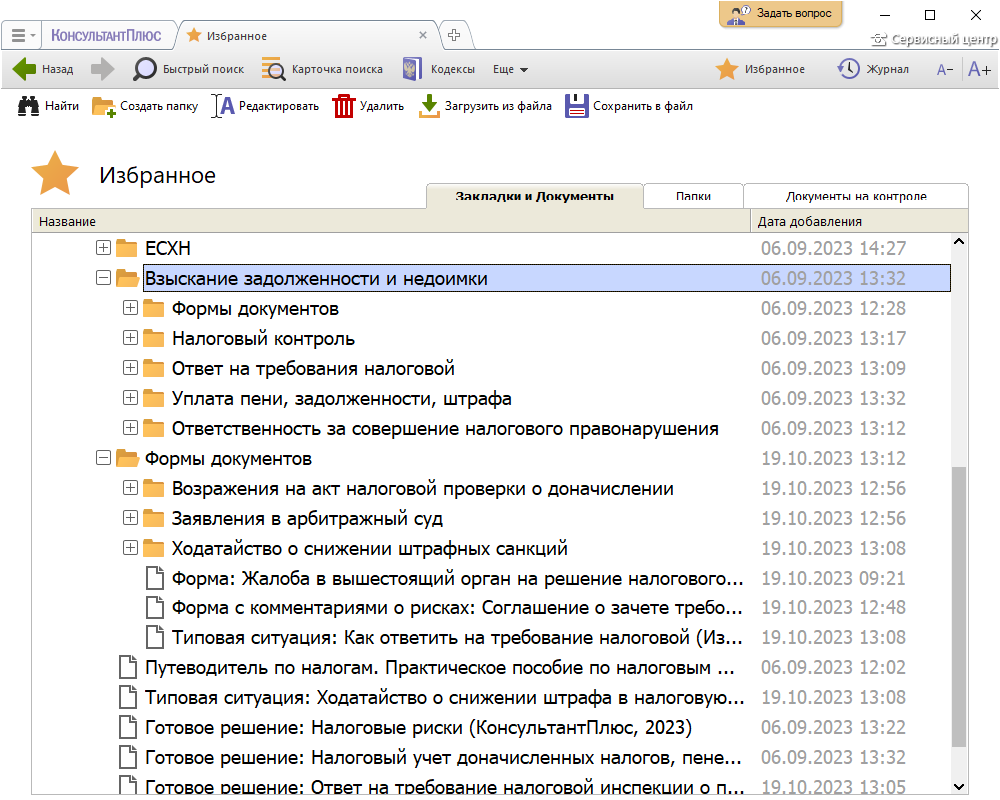1000x800 pixels.
Task: Collapse Взыскание задолженности и недоимки folder
Action: point(103,278)
